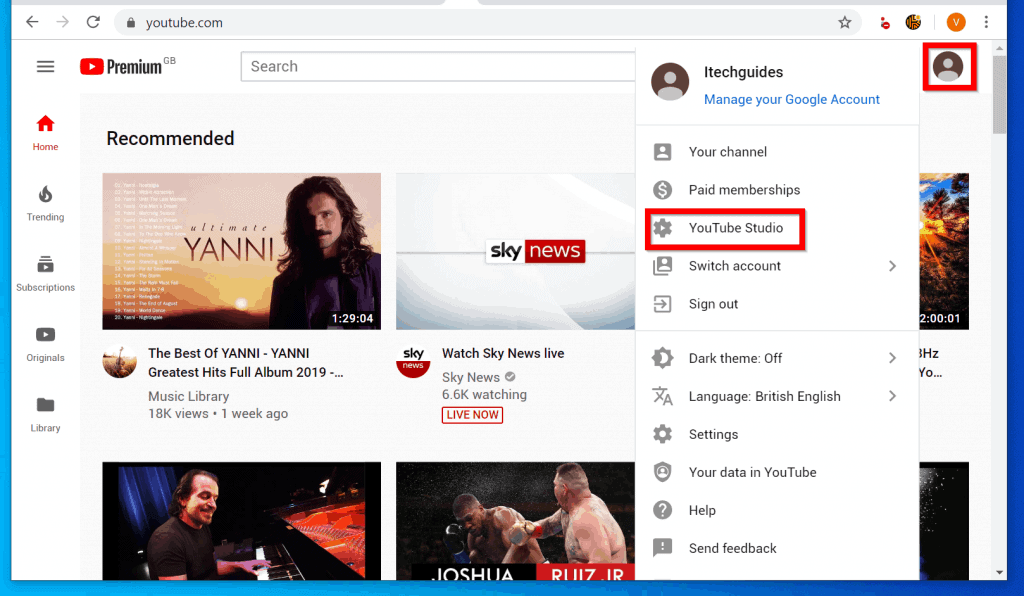Image resolution: width=1024 pixels, height=596 pixels.
Task: Open Originals from sidebar
Action: click(45, 344)
